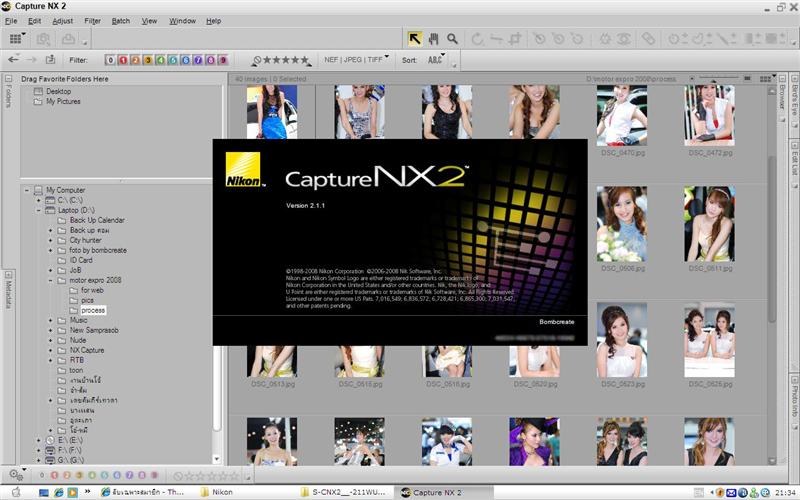The width and height of the screenshot is (800, 500).
Task: Click the Print toolbar icon
Action: click(68, 39)
